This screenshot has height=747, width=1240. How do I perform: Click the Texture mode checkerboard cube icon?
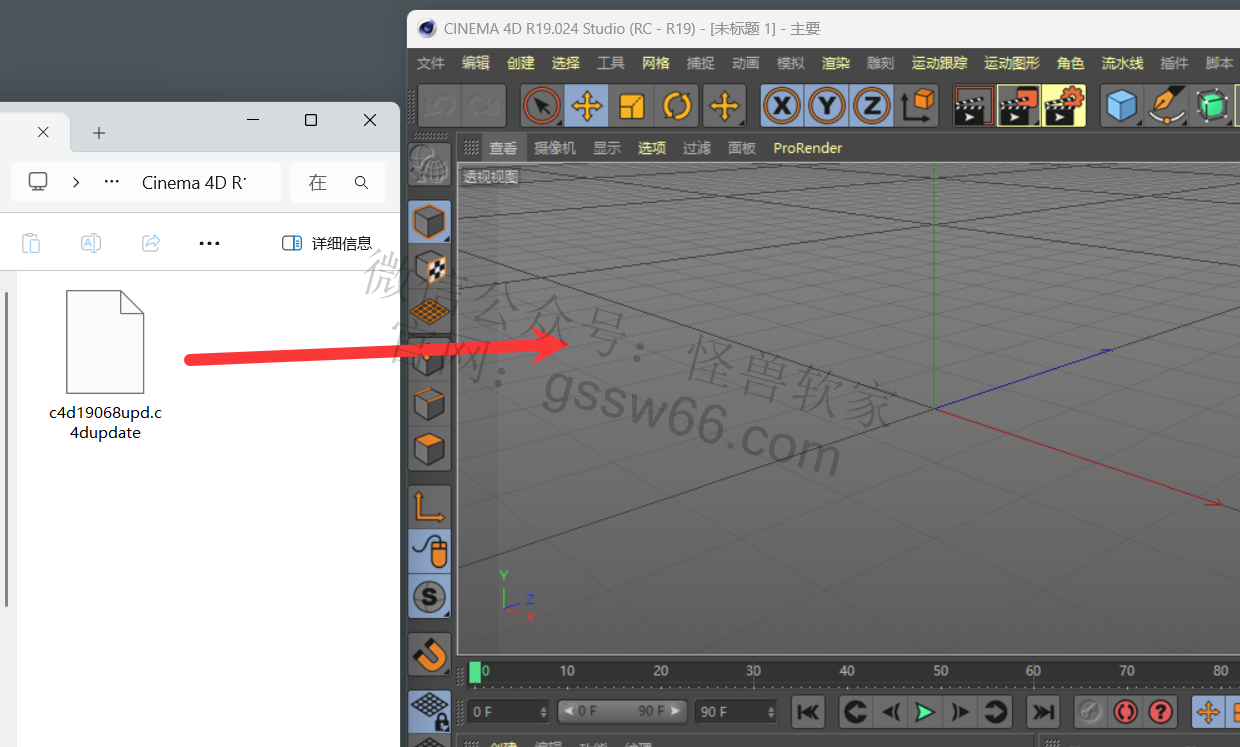[x=430, y=267]
